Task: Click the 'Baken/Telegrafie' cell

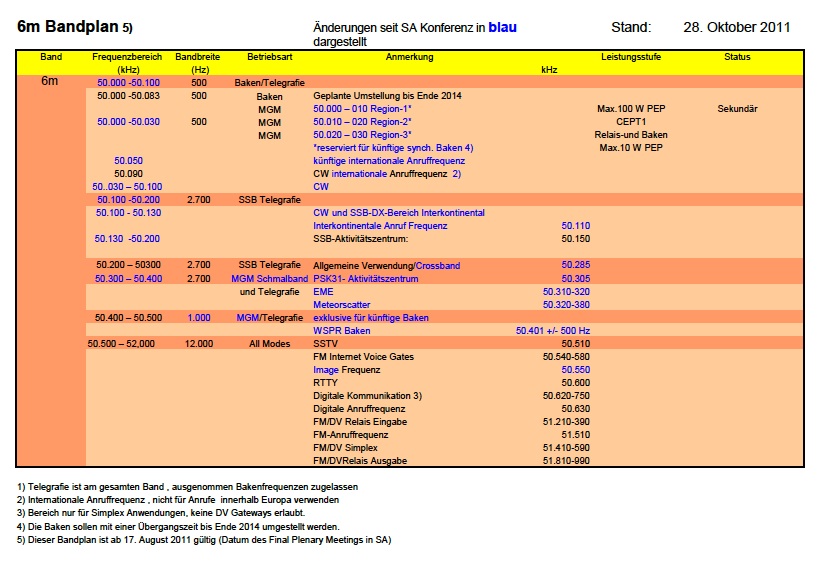Action: [x=269, y=82]
